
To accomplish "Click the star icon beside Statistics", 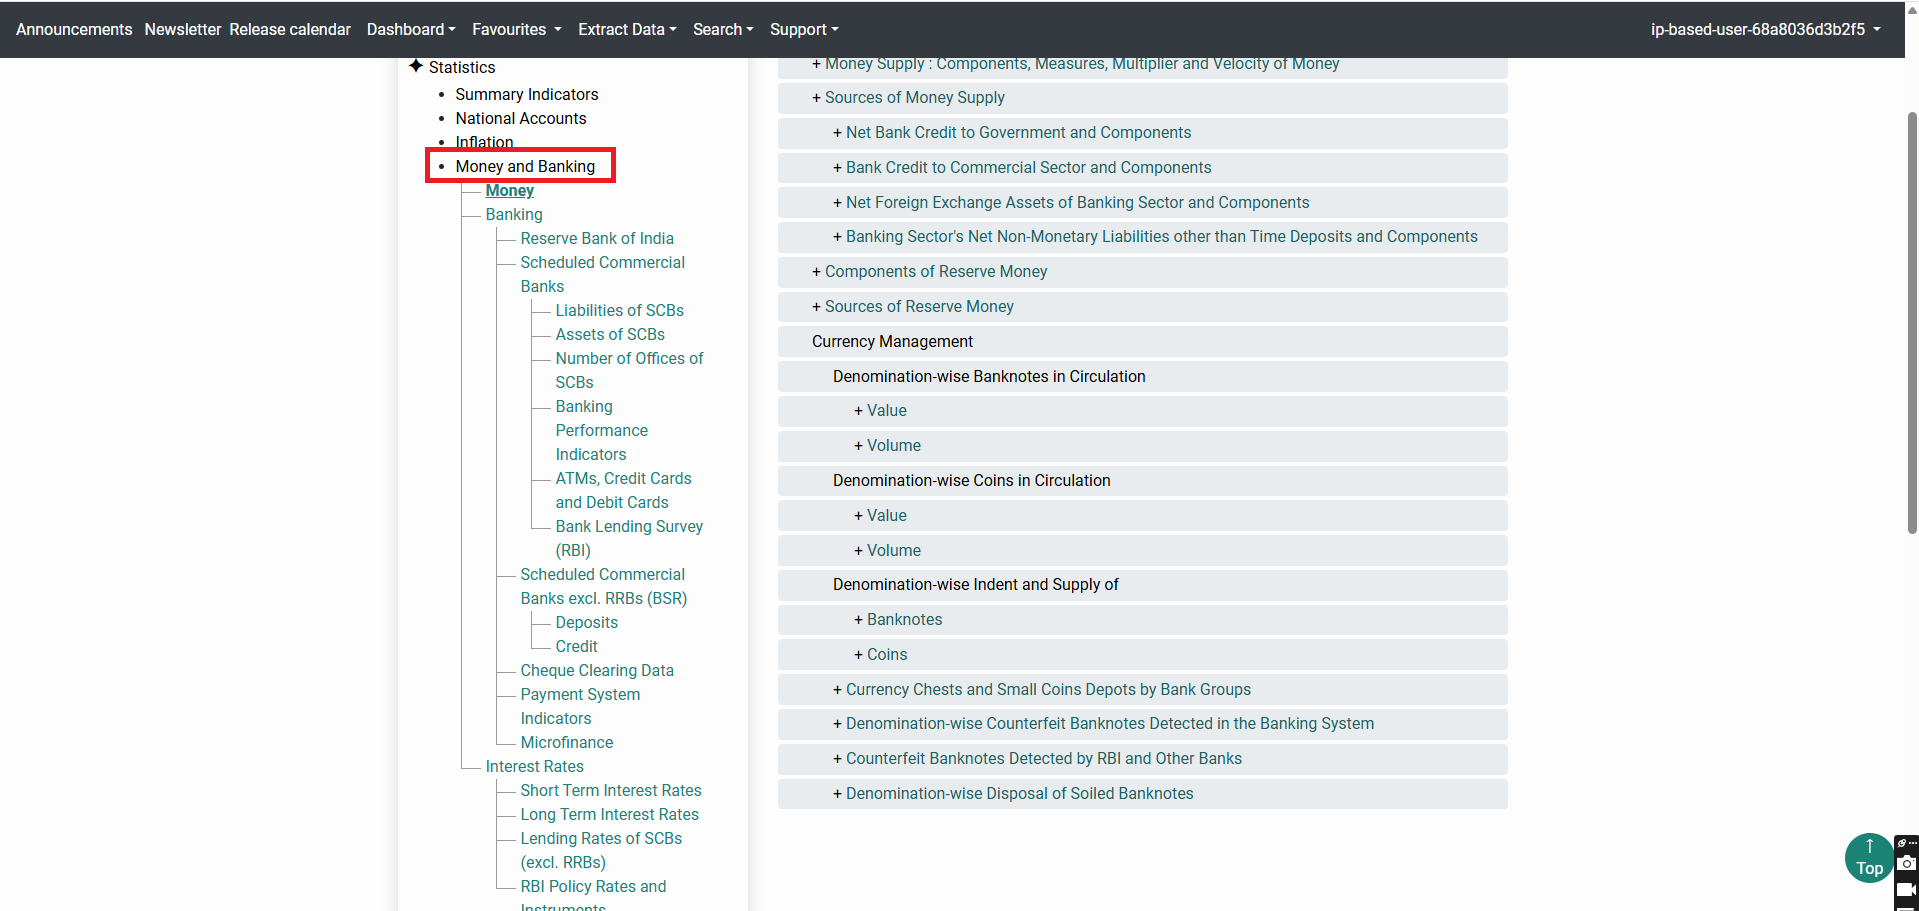I will (416, 66).
